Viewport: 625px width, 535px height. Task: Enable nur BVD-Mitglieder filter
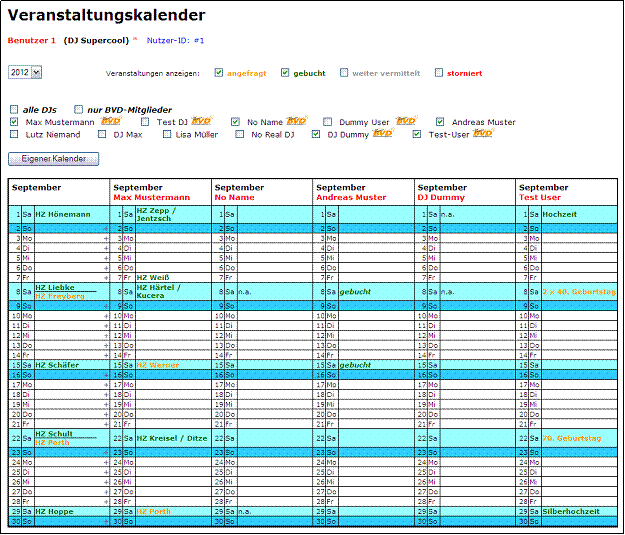coord(79,109)
